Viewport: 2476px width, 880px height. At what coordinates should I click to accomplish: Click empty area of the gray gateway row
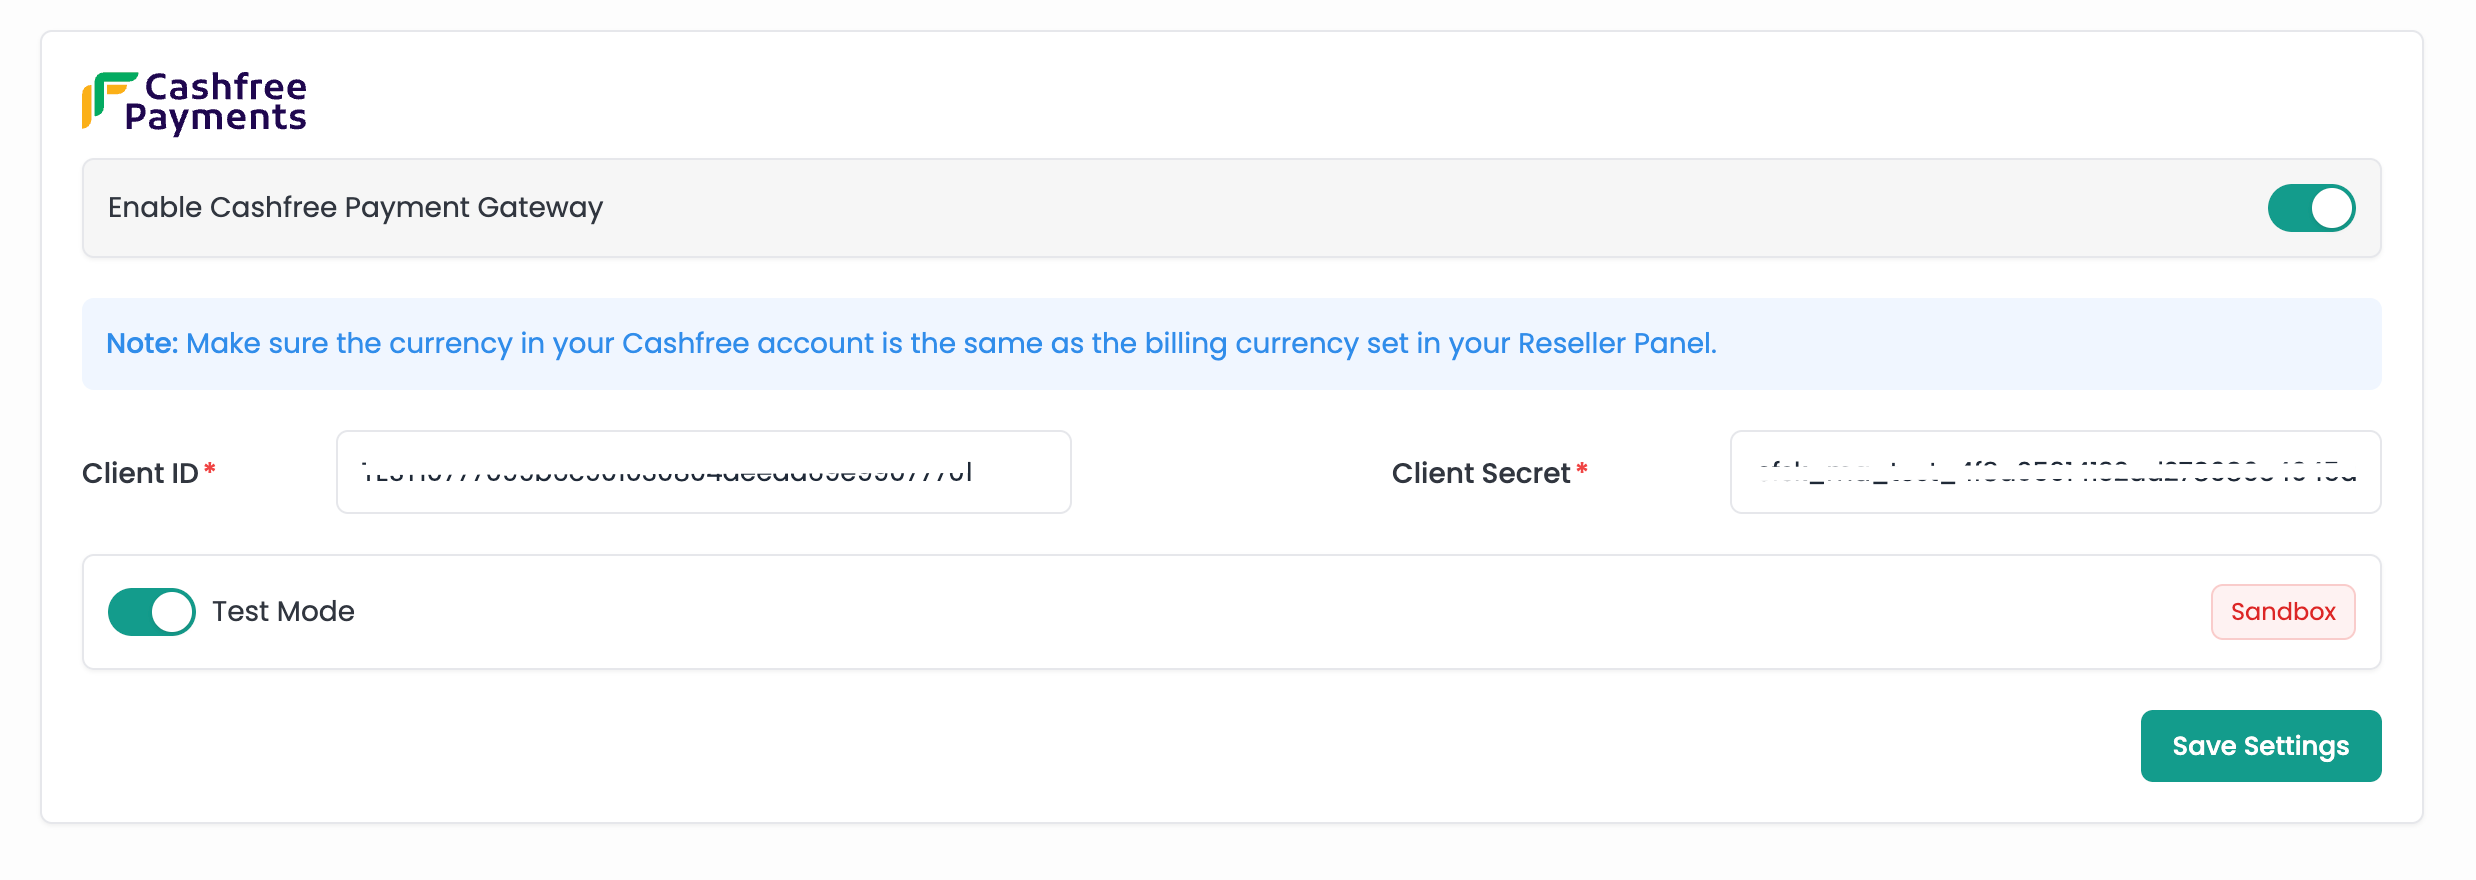click(x=1400, y=208)
